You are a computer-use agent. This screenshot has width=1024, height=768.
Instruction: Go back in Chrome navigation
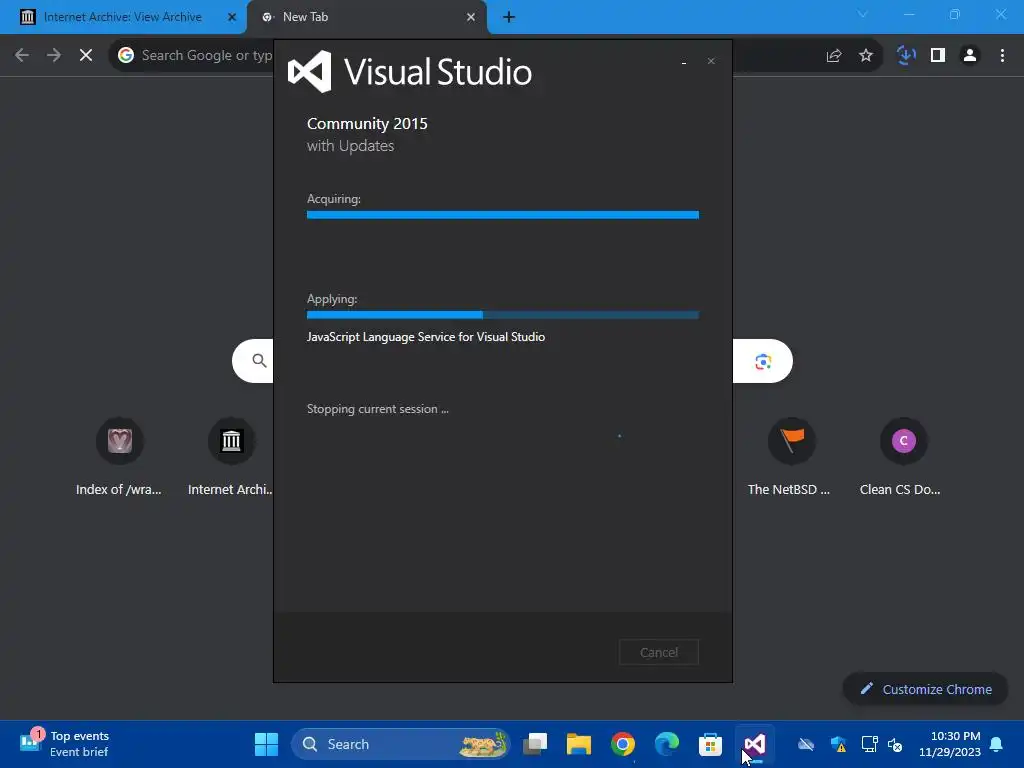coord(22,56)
